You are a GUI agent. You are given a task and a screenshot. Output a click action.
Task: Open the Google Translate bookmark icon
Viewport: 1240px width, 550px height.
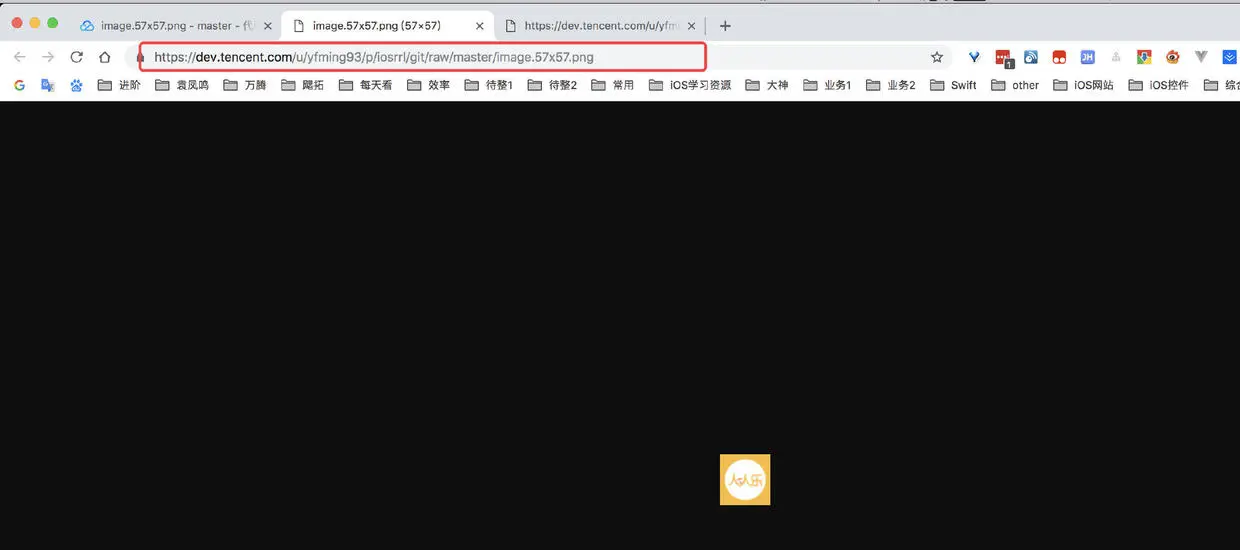[48, 85]
